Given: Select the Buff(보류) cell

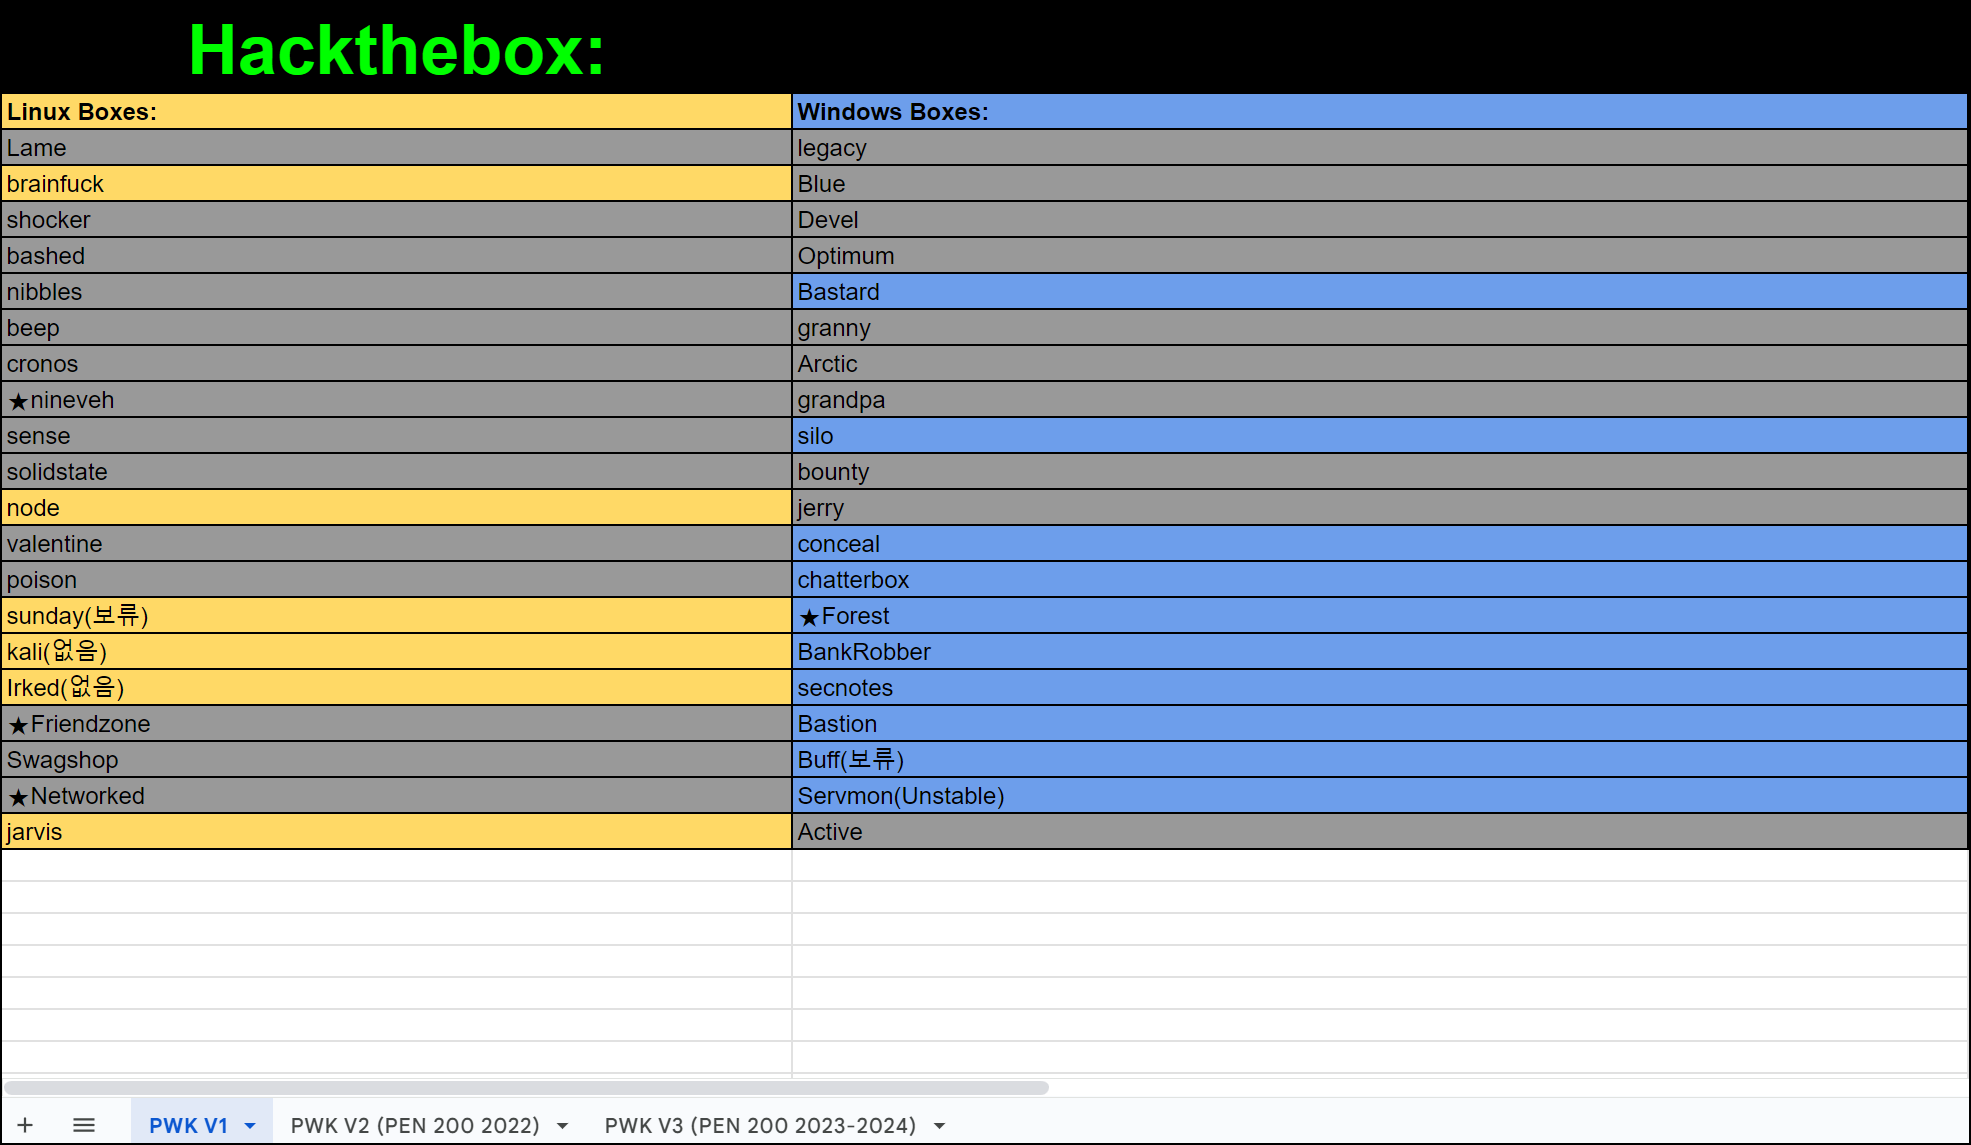Looking at the screenshot, I should tap(1380, 760).
